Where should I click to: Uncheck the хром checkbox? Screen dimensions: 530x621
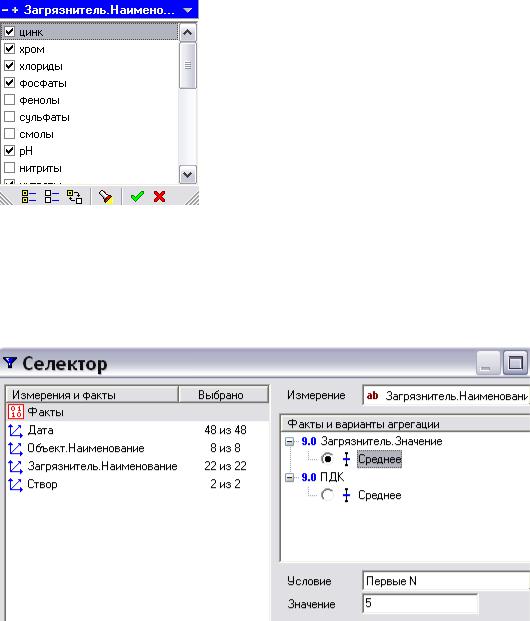(9, 49)
